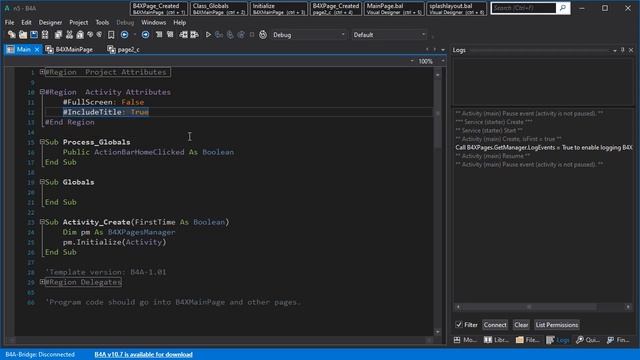This screenshot has width=640, height=360.
Task: Click the Increase indent toolbar icon
Action: point(194,35)
